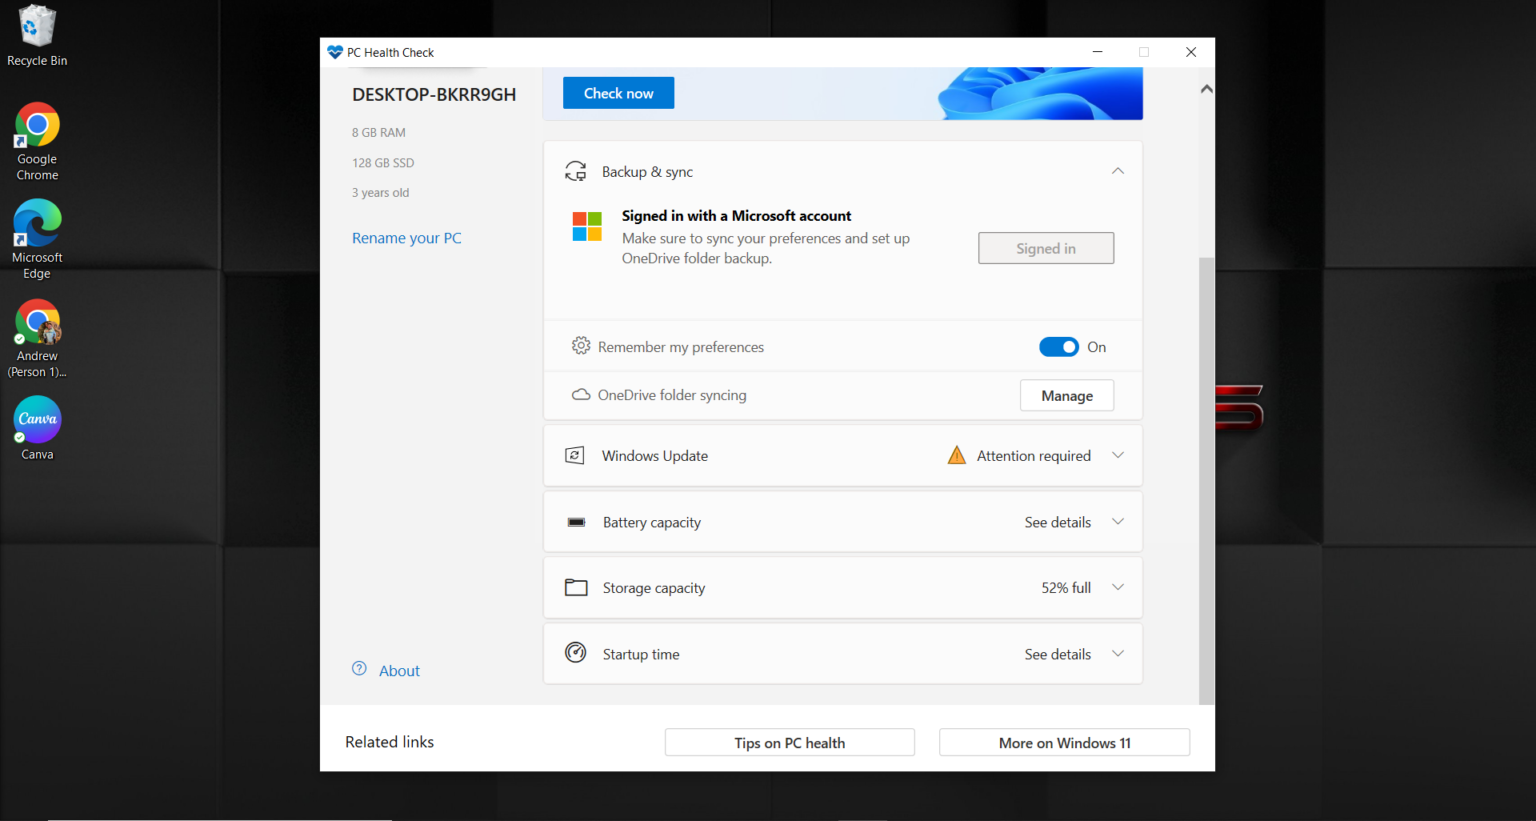The height and width of the screenshot is (821, 1536).
Task: Open the Microsoft Edge desktop shortcut
Action: point(37,240)
